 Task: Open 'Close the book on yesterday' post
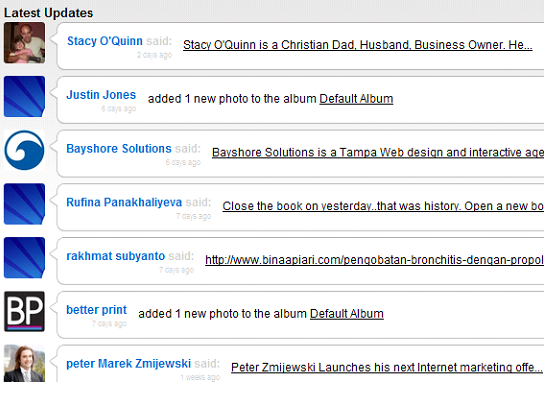(383, 206)
